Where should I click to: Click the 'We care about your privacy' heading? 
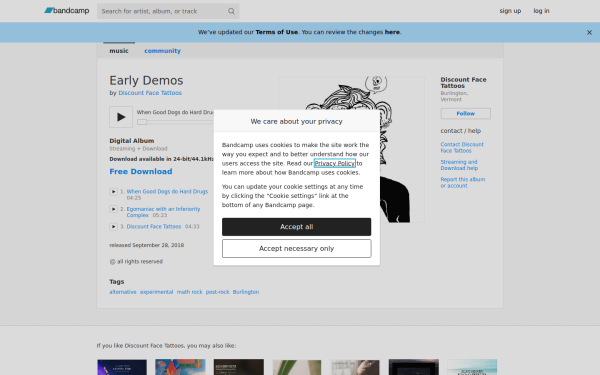point(297,121)
